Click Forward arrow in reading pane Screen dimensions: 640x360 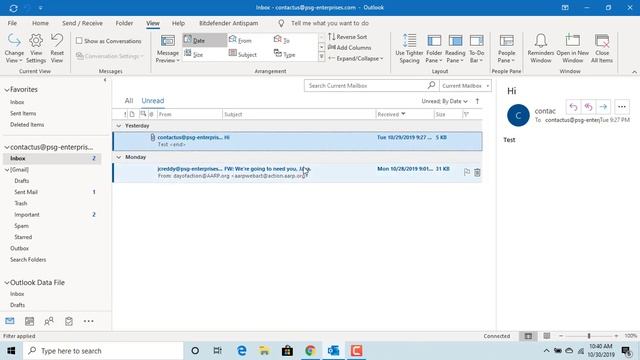(603, 107)
